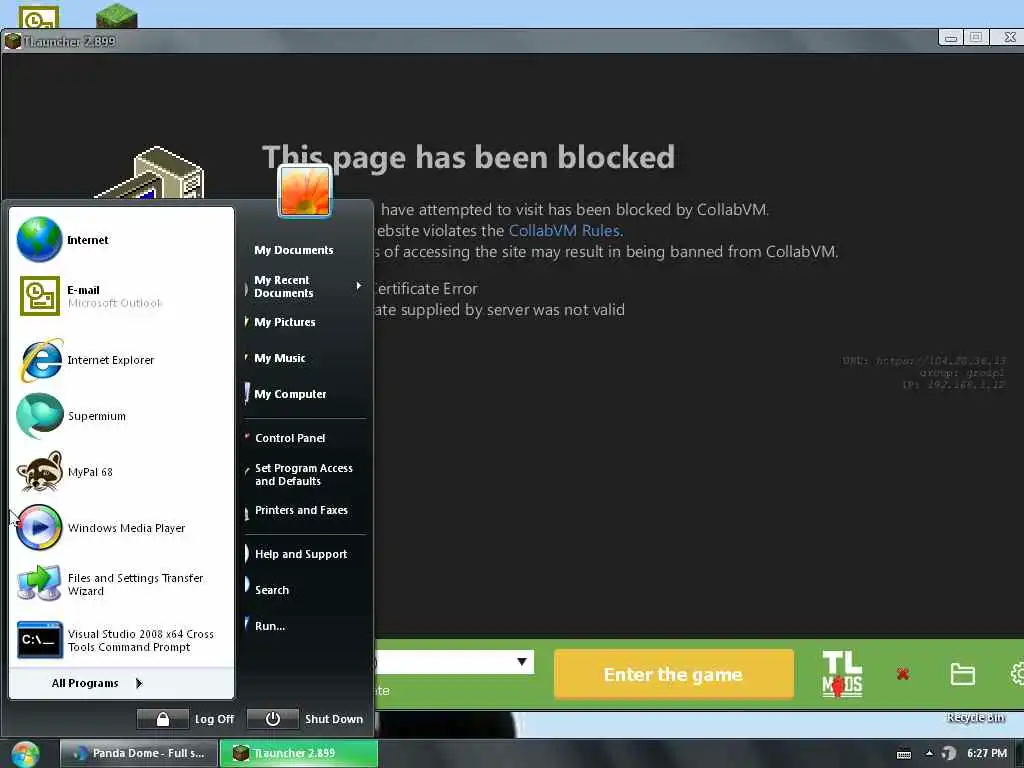This screenshot has height=768, width=1024.
Task: Launch Supermium browser
Action: coord(121,416)
